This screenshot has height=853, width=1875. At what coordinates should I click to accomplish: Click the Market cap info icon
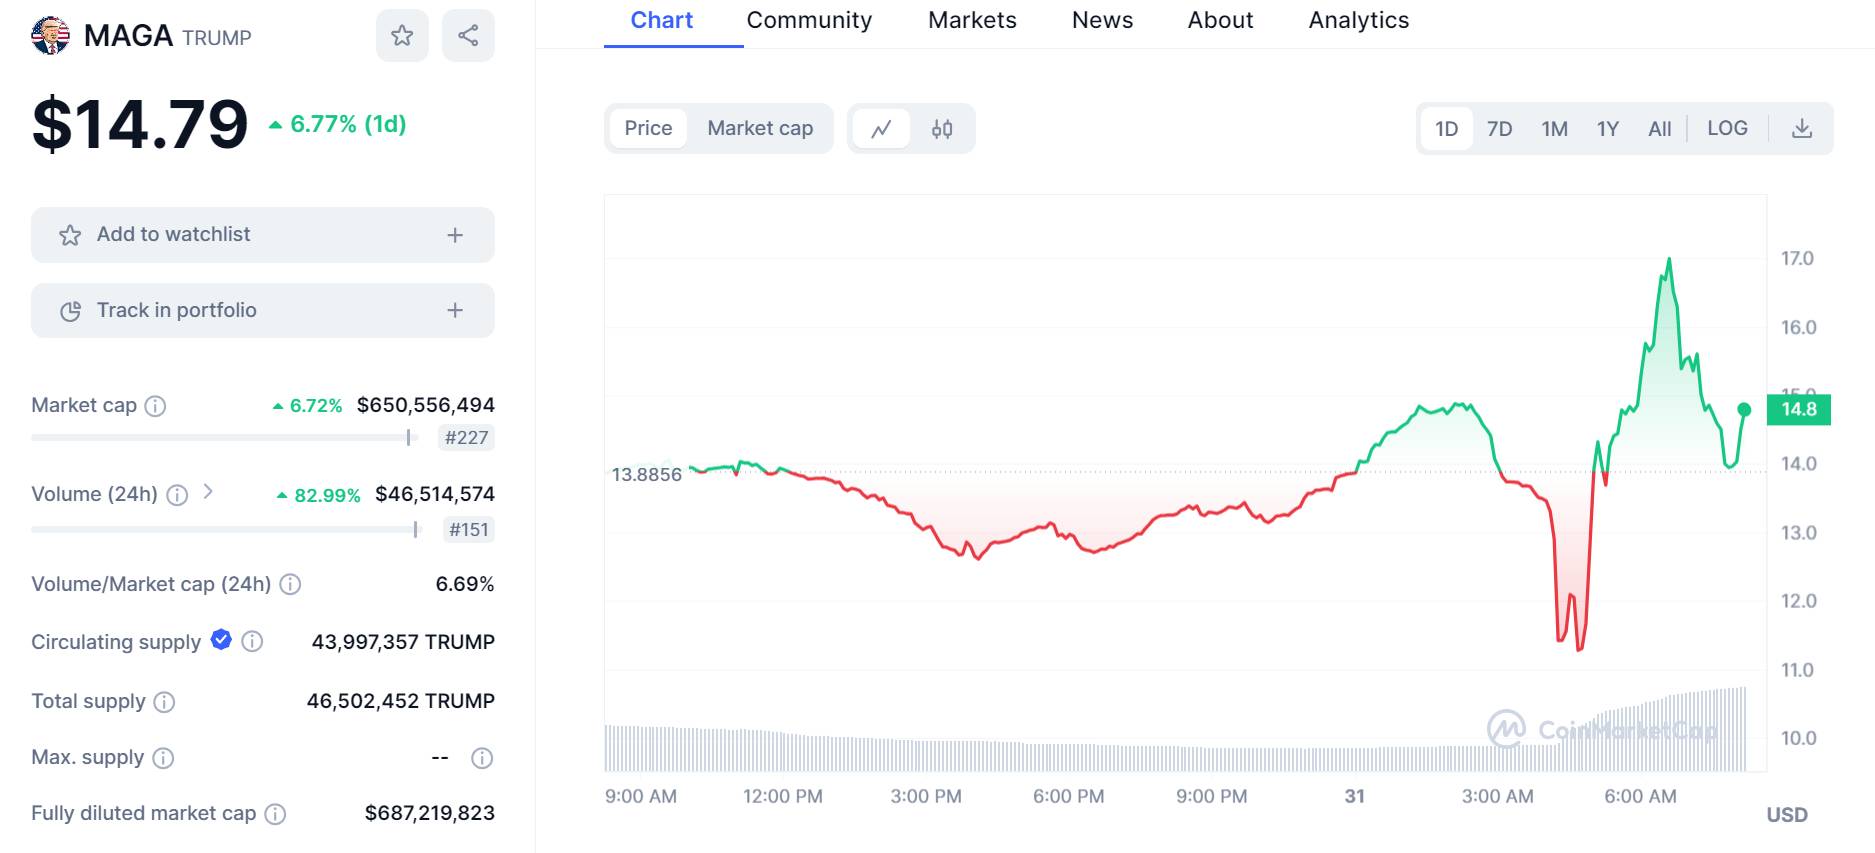pyautogui.click(x=155, y=406)
